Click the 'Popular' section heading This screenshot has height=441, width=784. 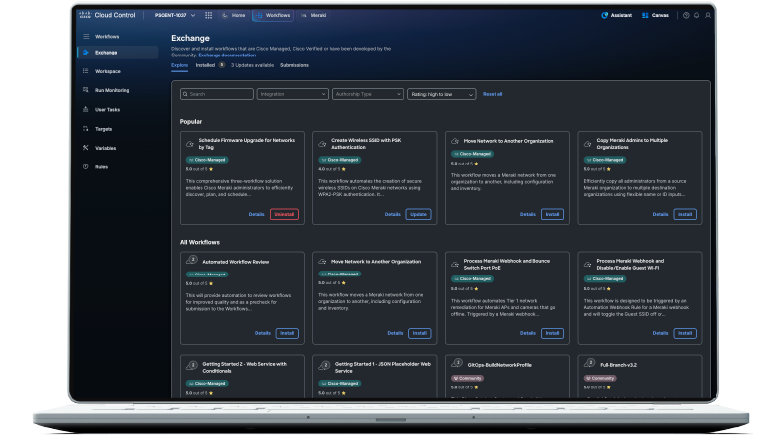[x=190, y=122]
